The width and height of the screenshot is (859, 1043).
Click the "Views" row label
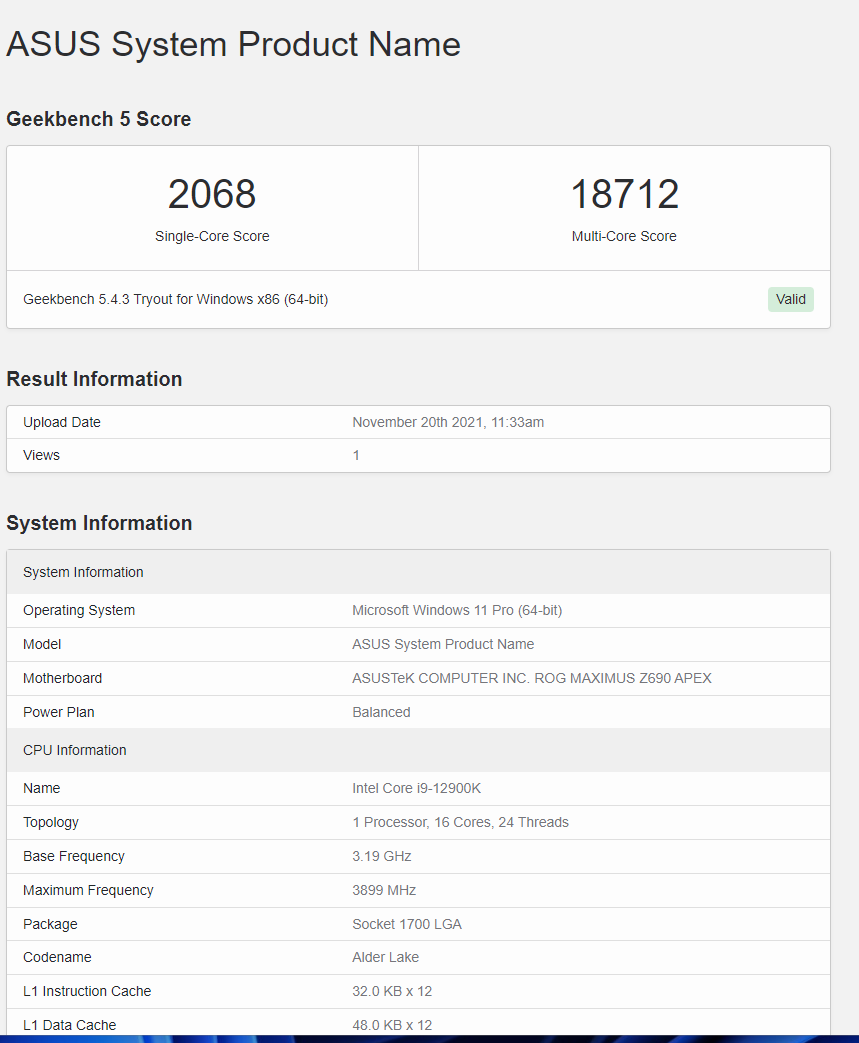coord(41,455)
